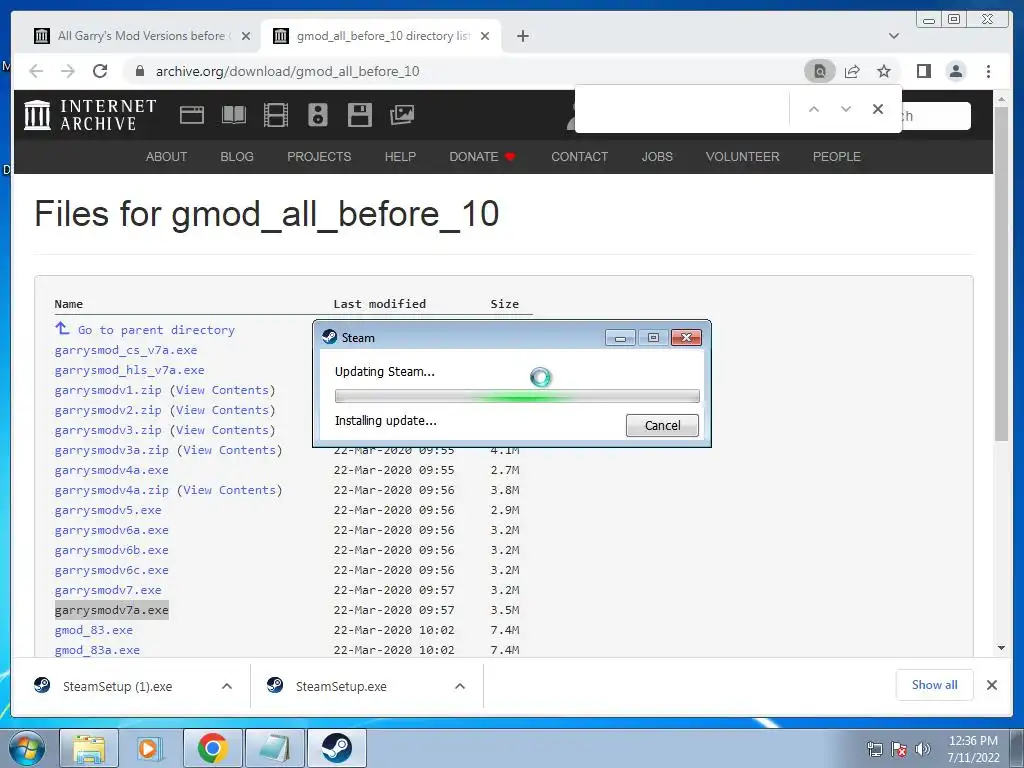This screenshot has height=768, width=1024.
Task: Click the share page icon
Action: tap(852, 71)
